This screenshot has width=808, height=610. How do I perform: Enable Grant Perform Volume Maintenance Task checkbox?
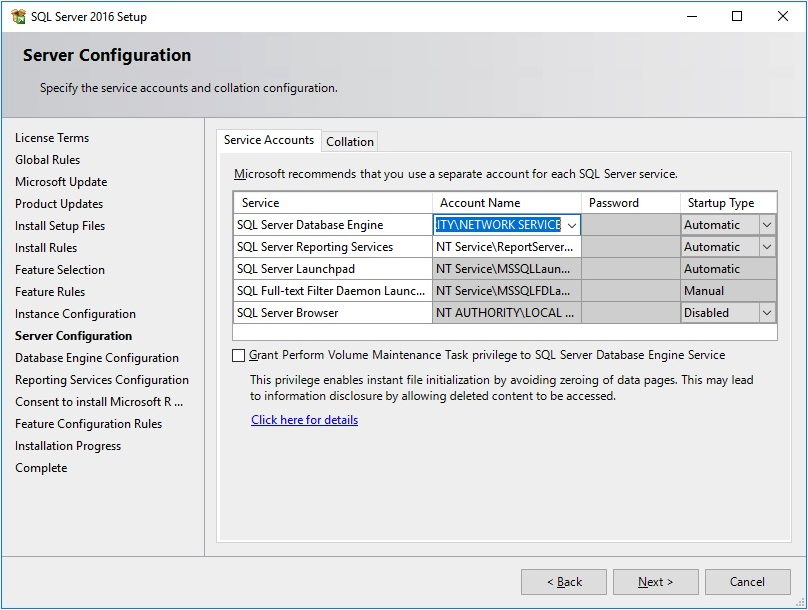[238, 355]
